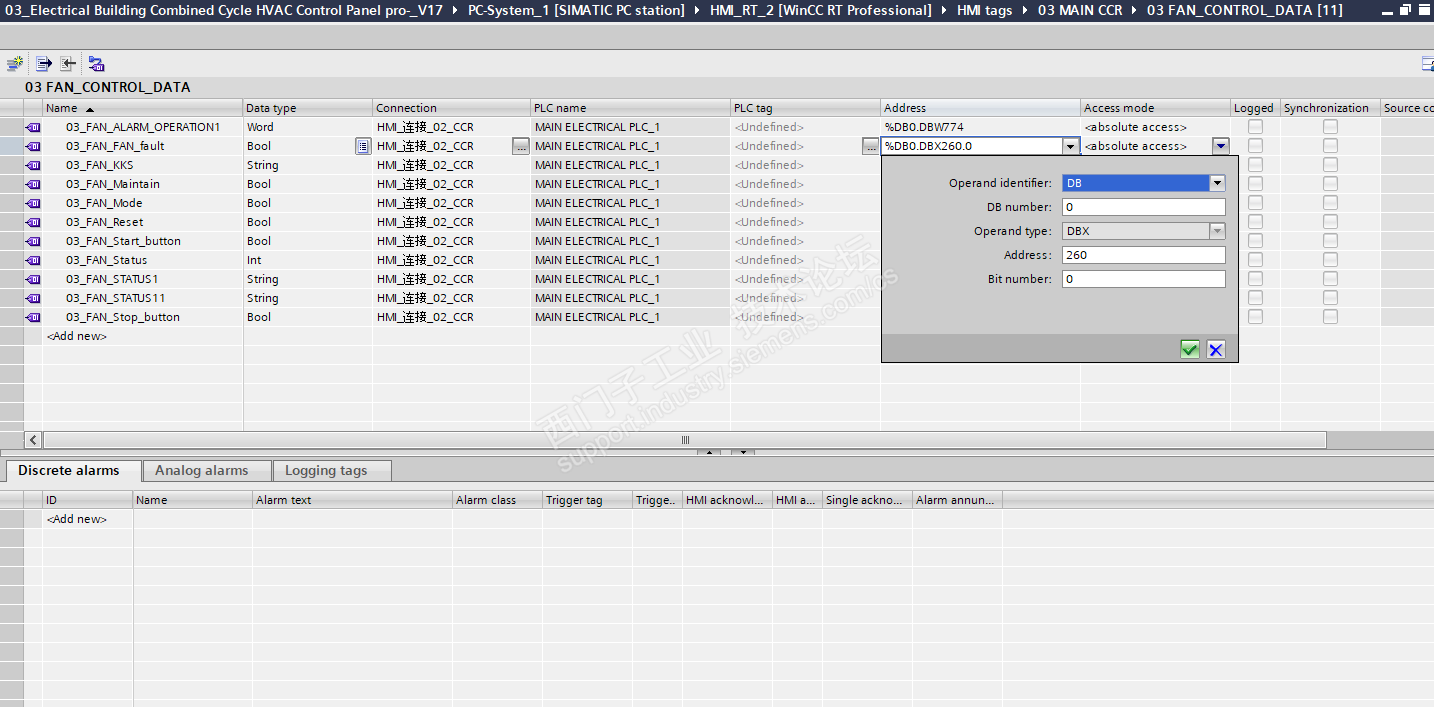Tick Logged checkbox for 03_FAN_Stop_button

1255,317
